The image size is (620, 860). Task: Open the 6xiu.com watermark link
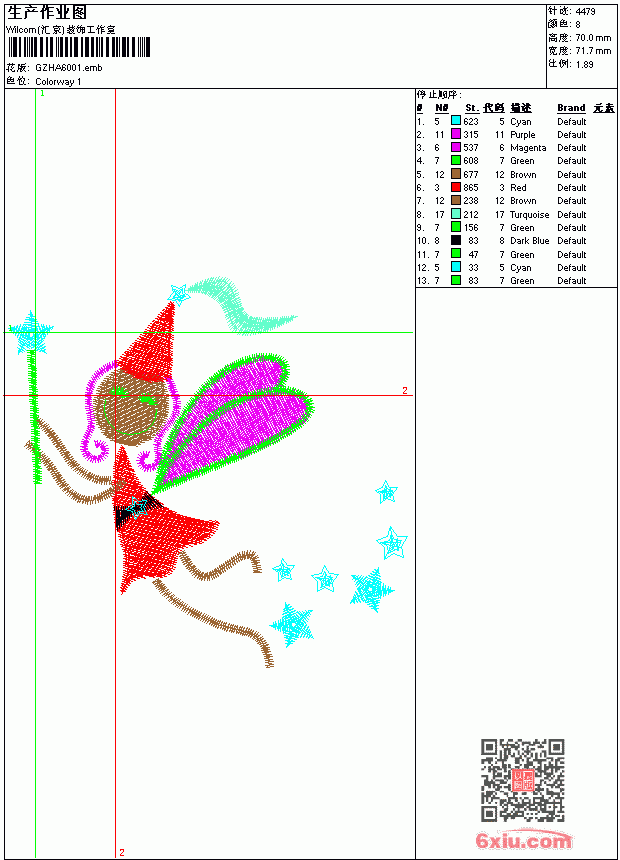pyautogui.click(x=523, y=840)
